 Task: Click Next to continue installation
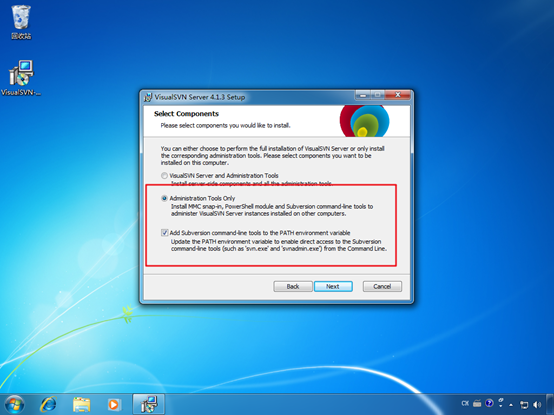pos(333,286)
